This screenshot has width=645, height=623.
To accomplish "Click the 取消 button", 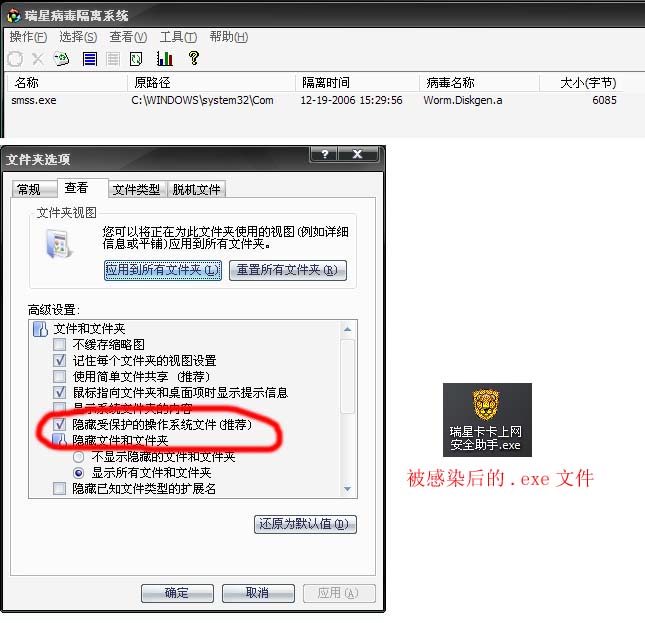I will (258, 593).
